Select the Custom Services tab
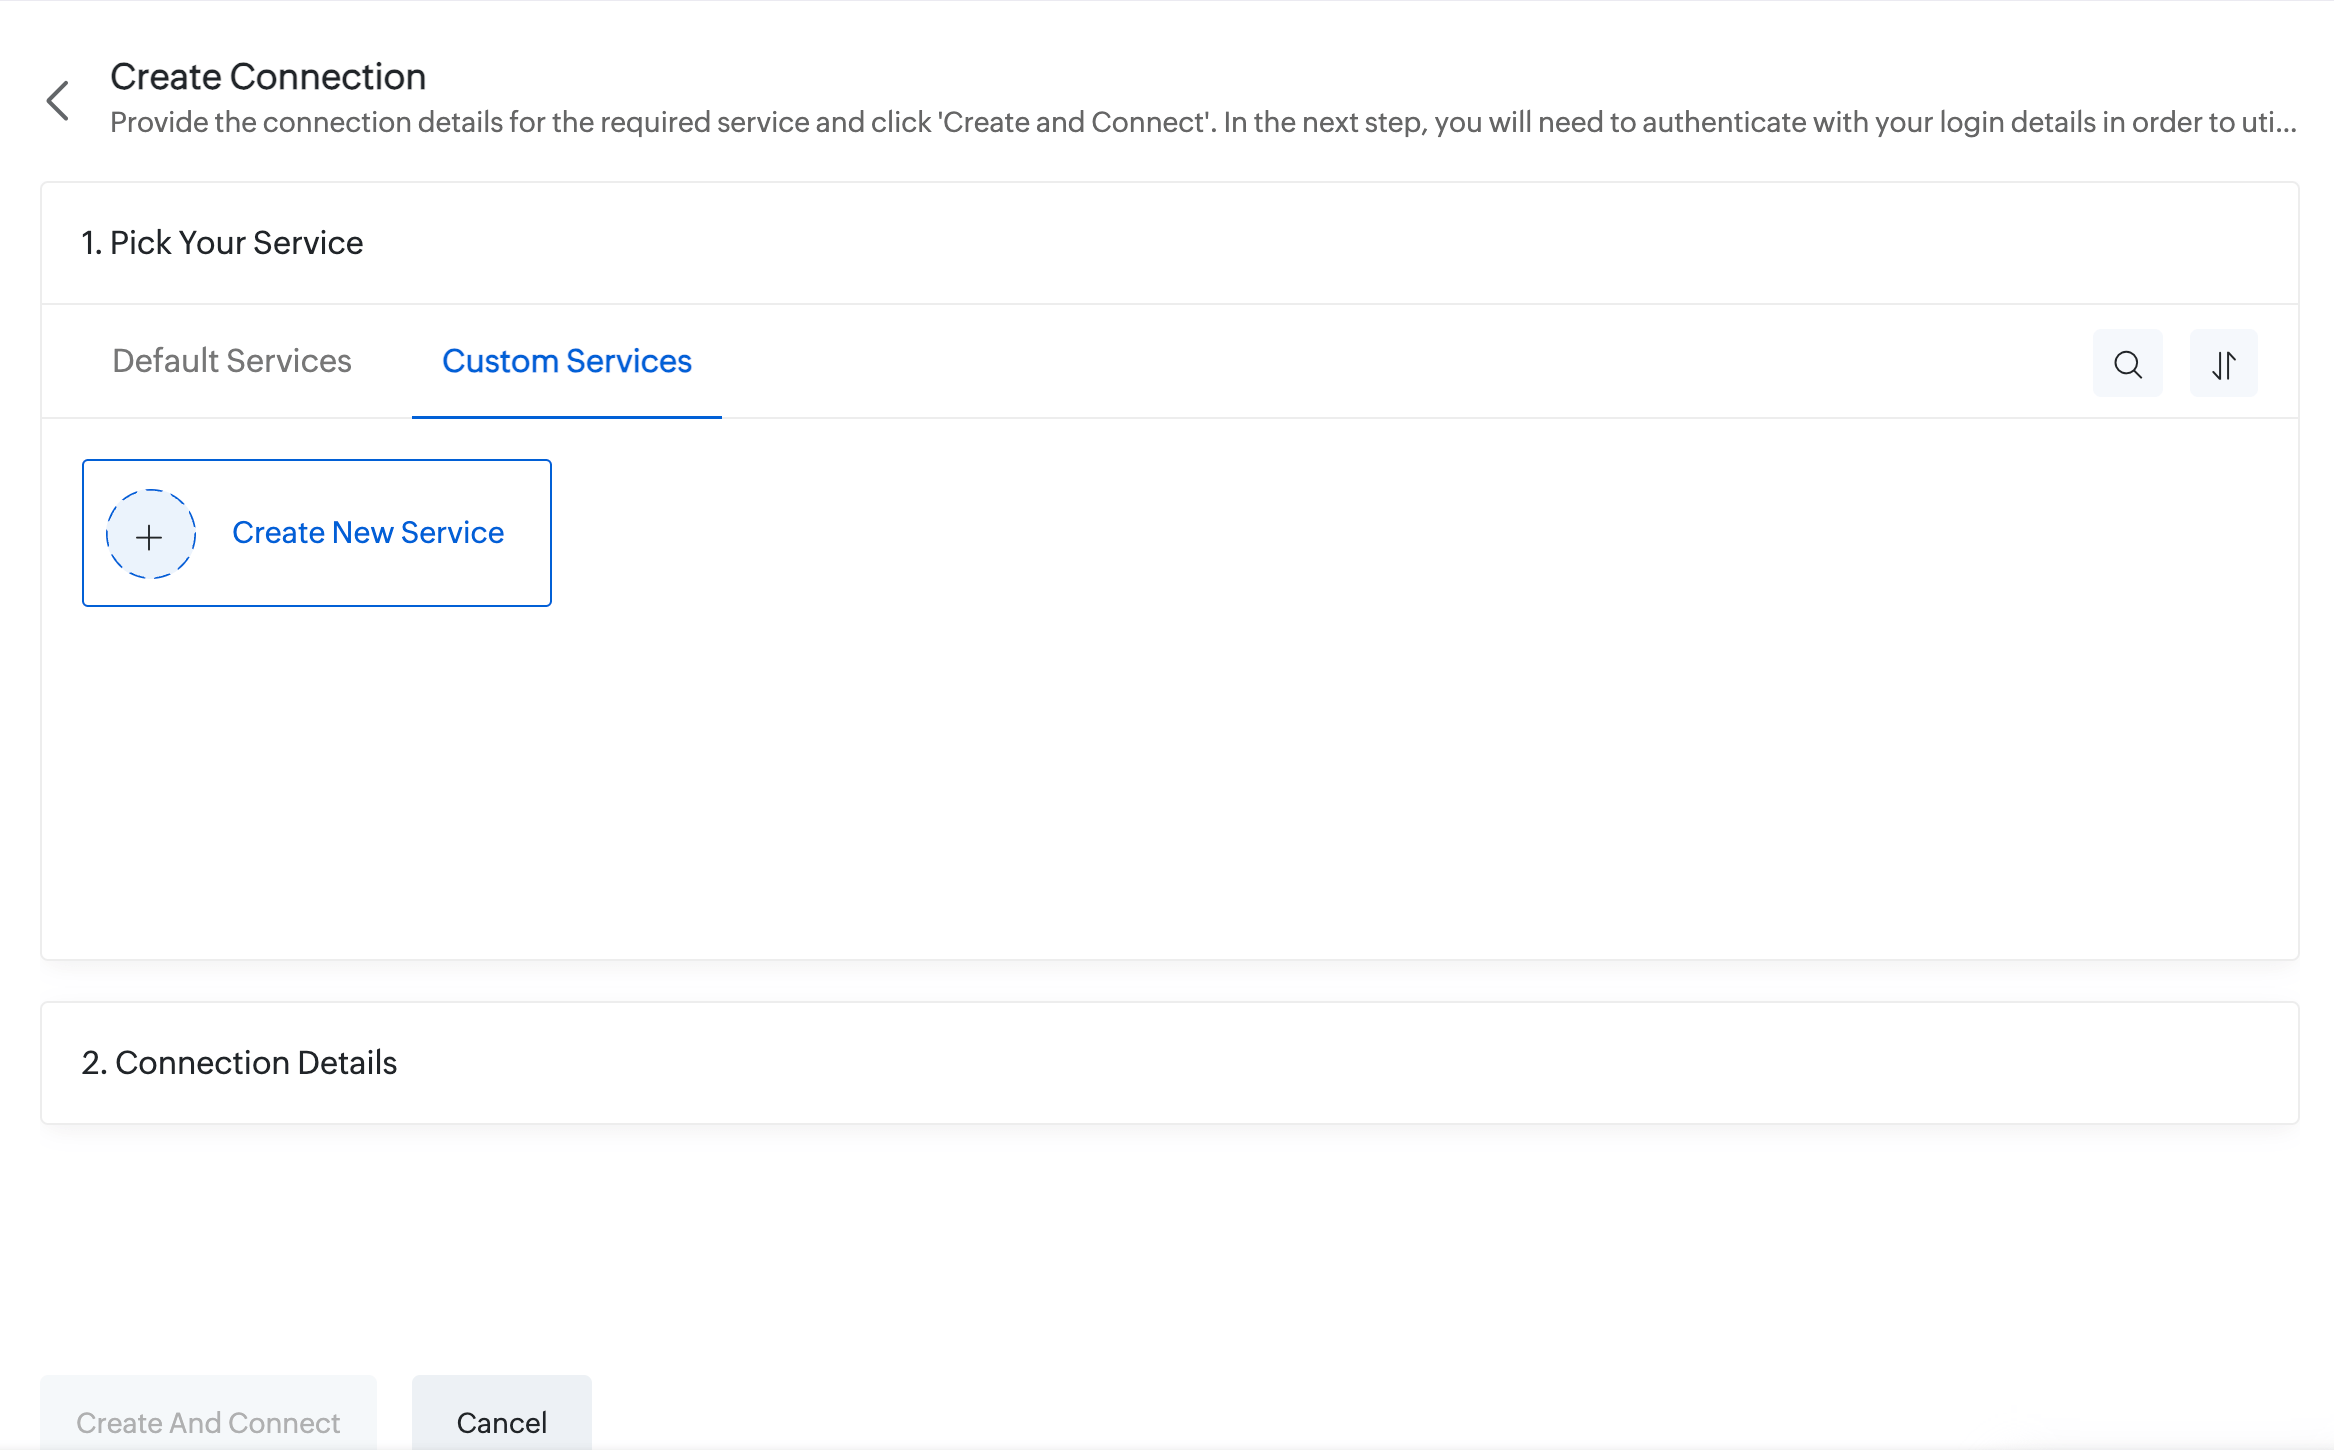This screenshot has height=1450, width=2334. (567, 361)
